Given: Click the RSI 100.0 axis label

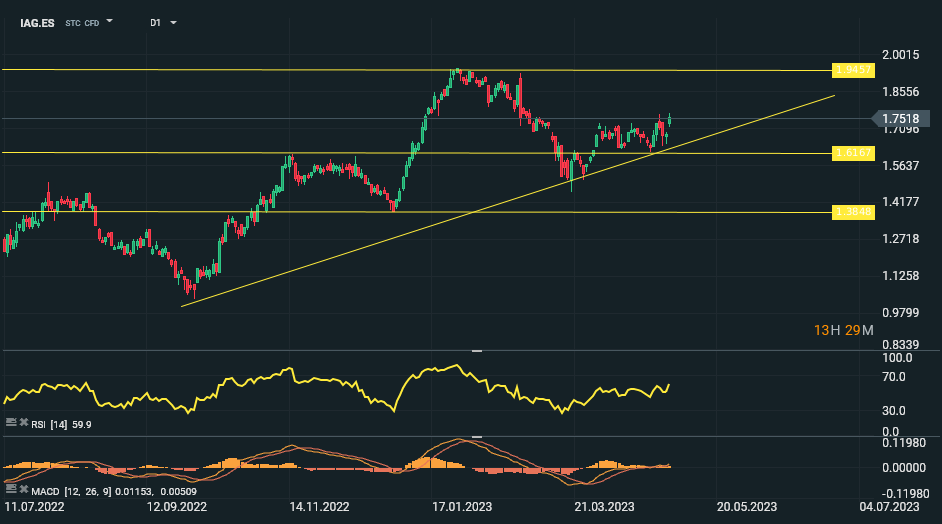Looking at the screenshot, I should click(897, 358).
